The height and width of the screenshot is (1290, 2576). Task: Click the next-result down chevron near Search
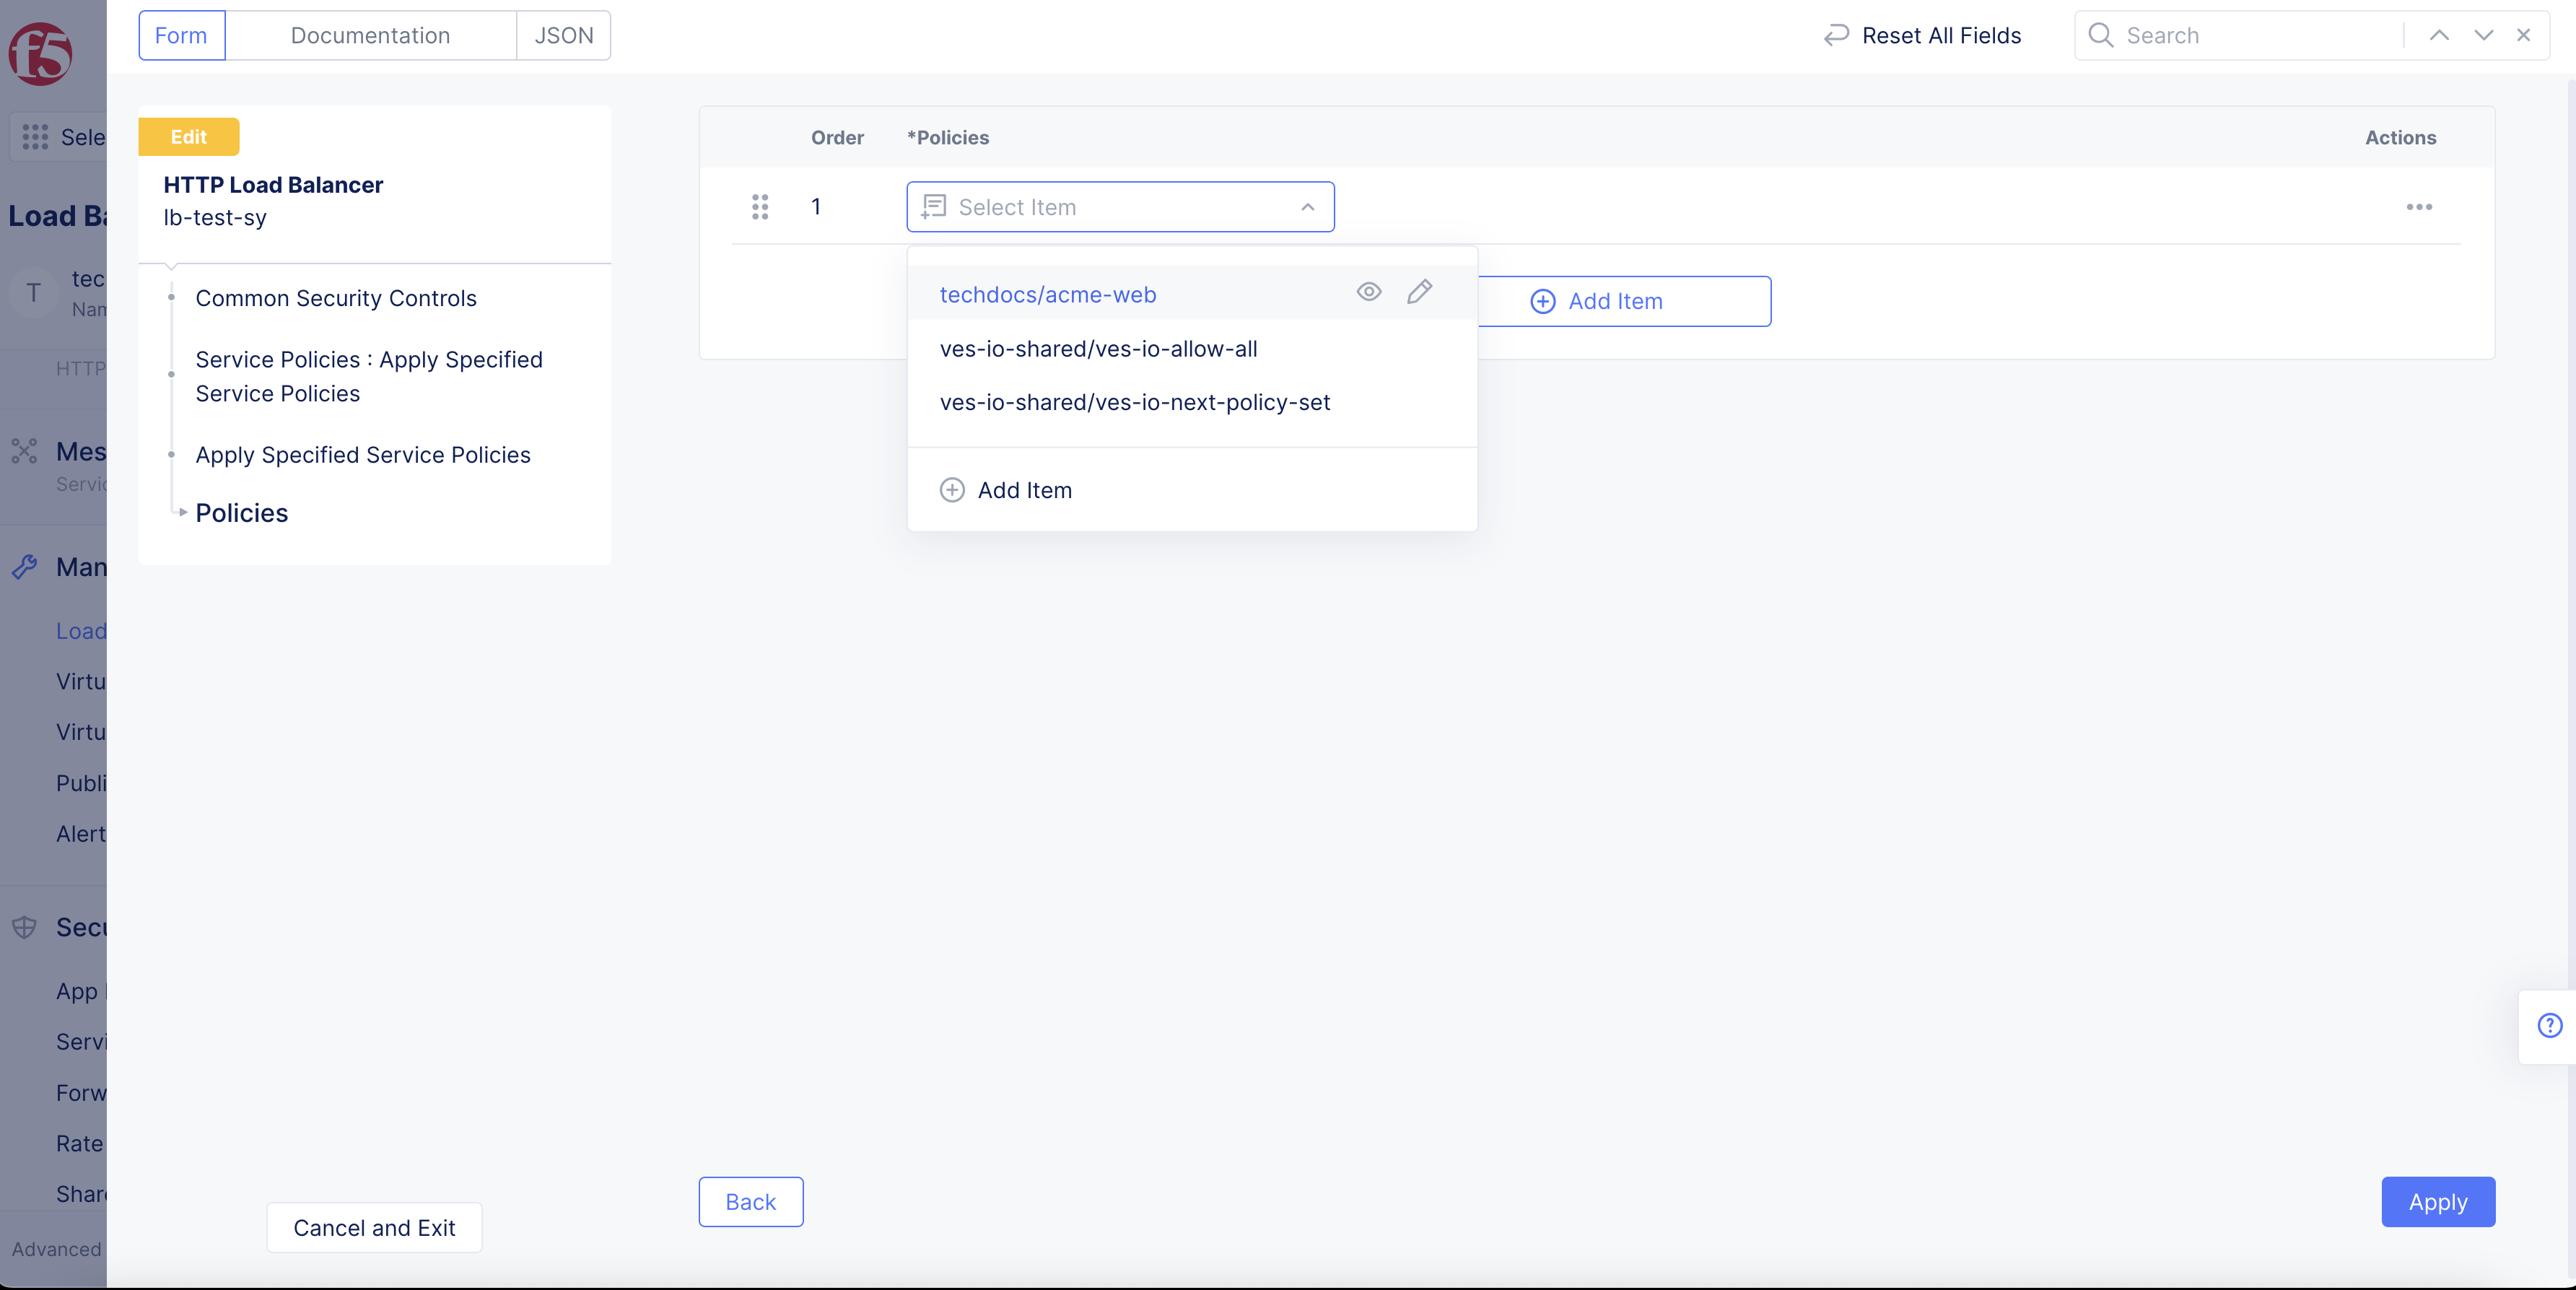tap(2482, 35)
